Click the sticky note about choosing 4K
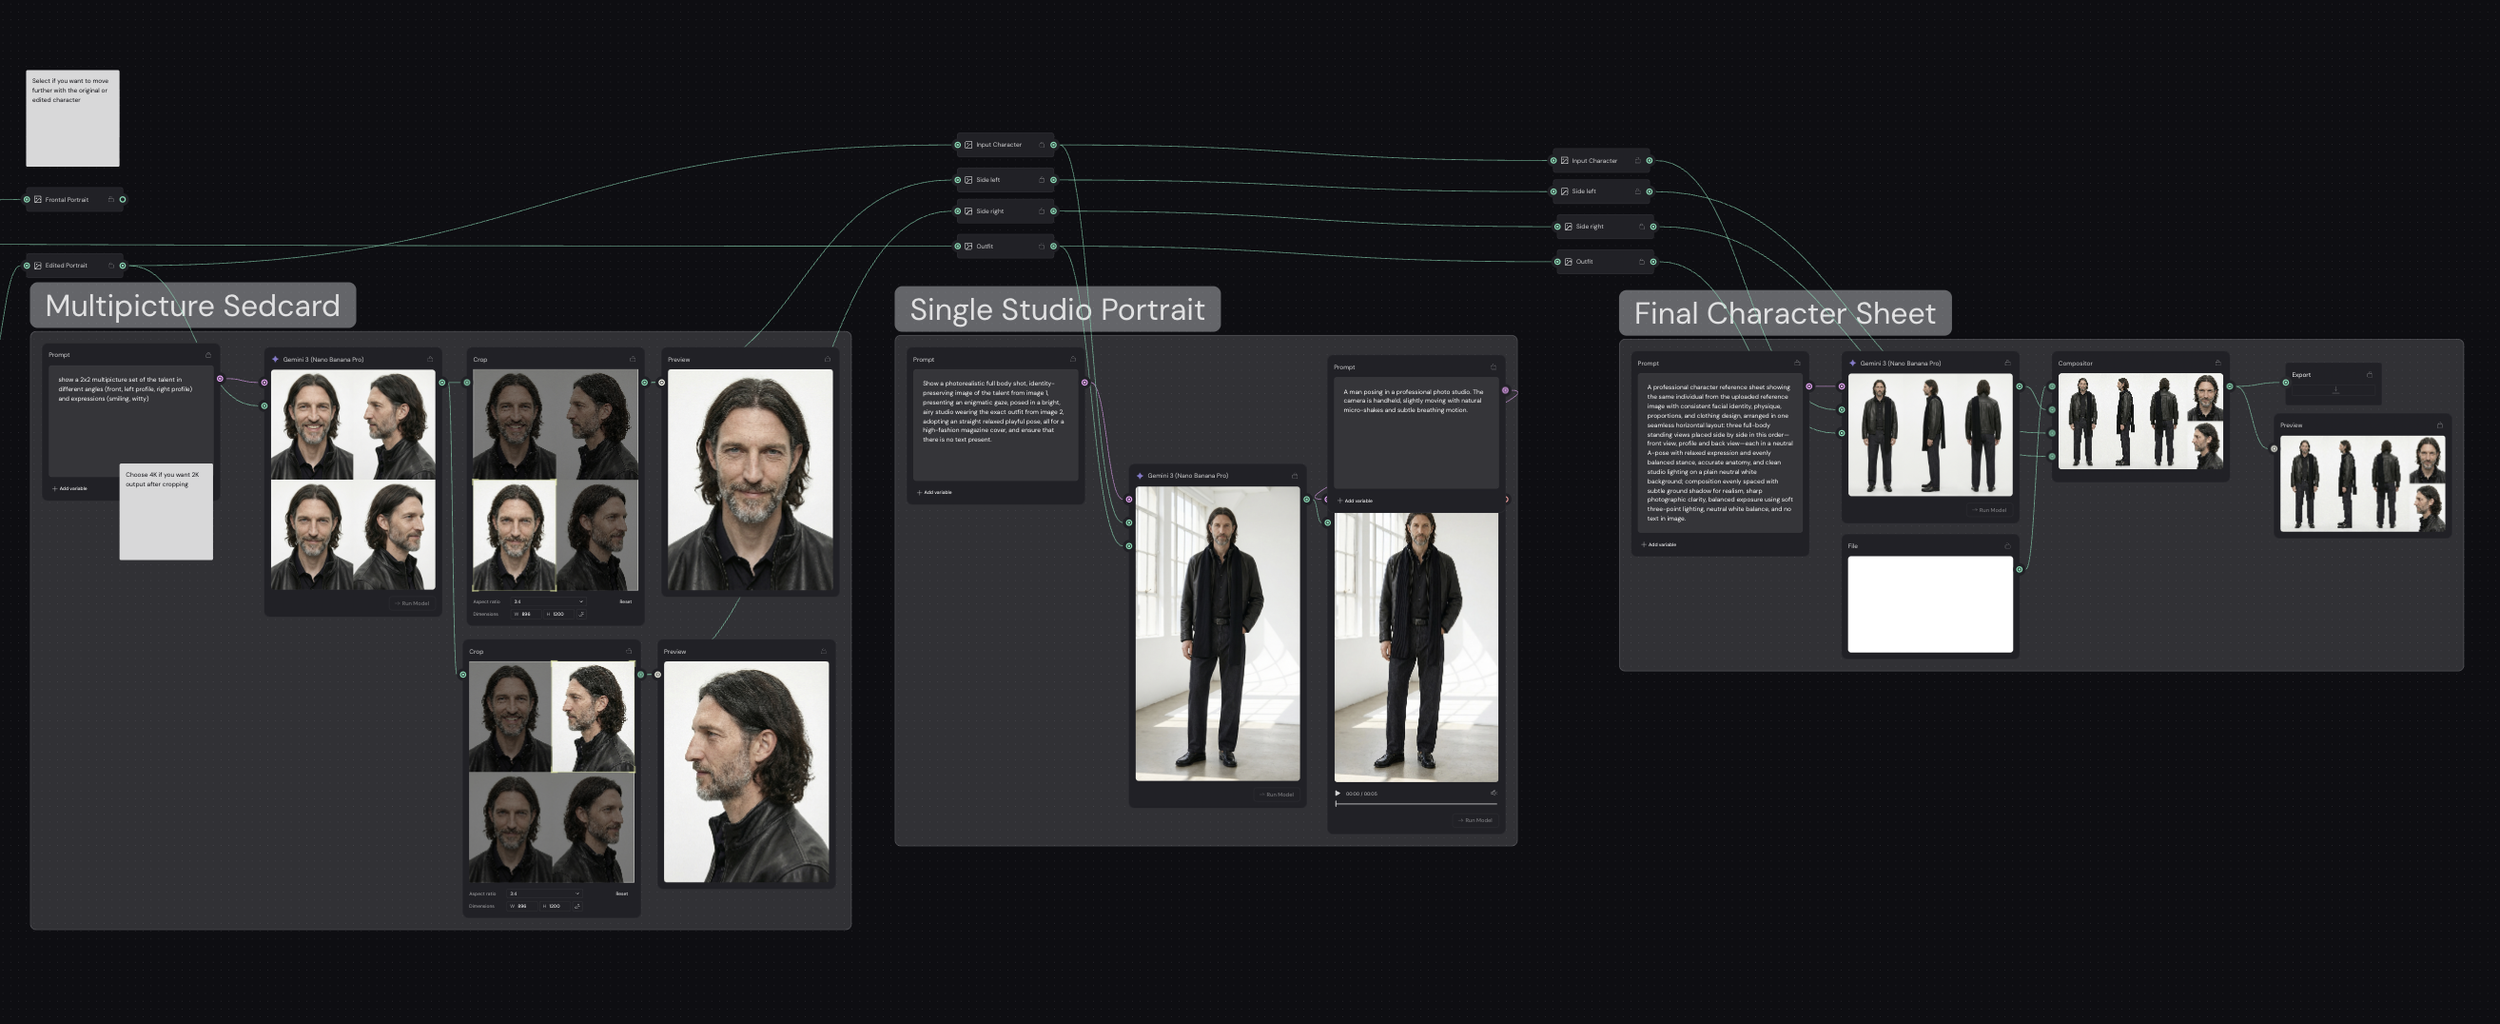 (166, 511)
